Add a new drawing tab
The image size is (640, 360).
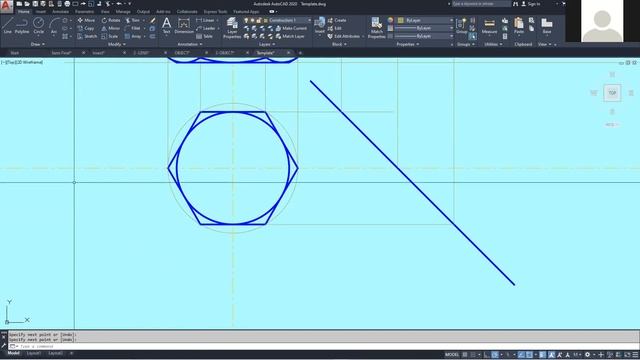(x=300, y=53)
